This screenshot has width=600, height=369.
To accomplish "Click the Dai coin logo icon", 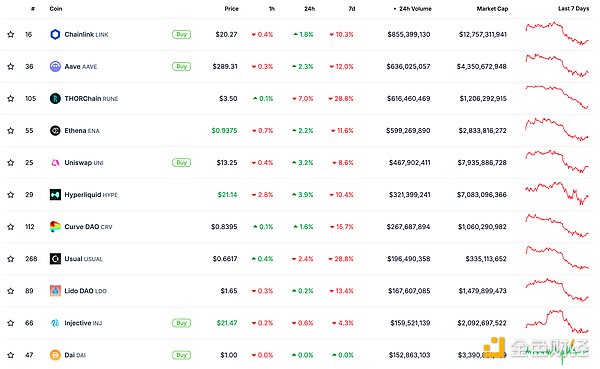I will [55, 355].
